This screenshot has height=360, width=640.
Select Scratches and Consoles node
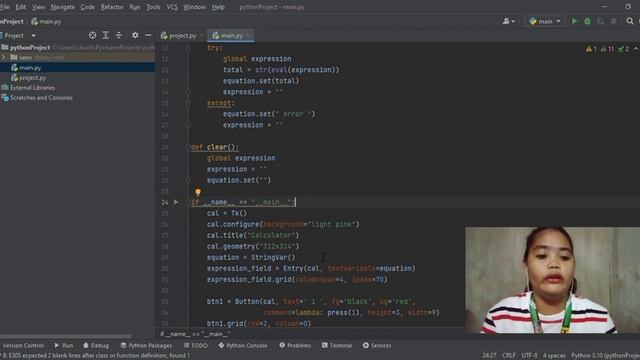click(x=41, y=98)
